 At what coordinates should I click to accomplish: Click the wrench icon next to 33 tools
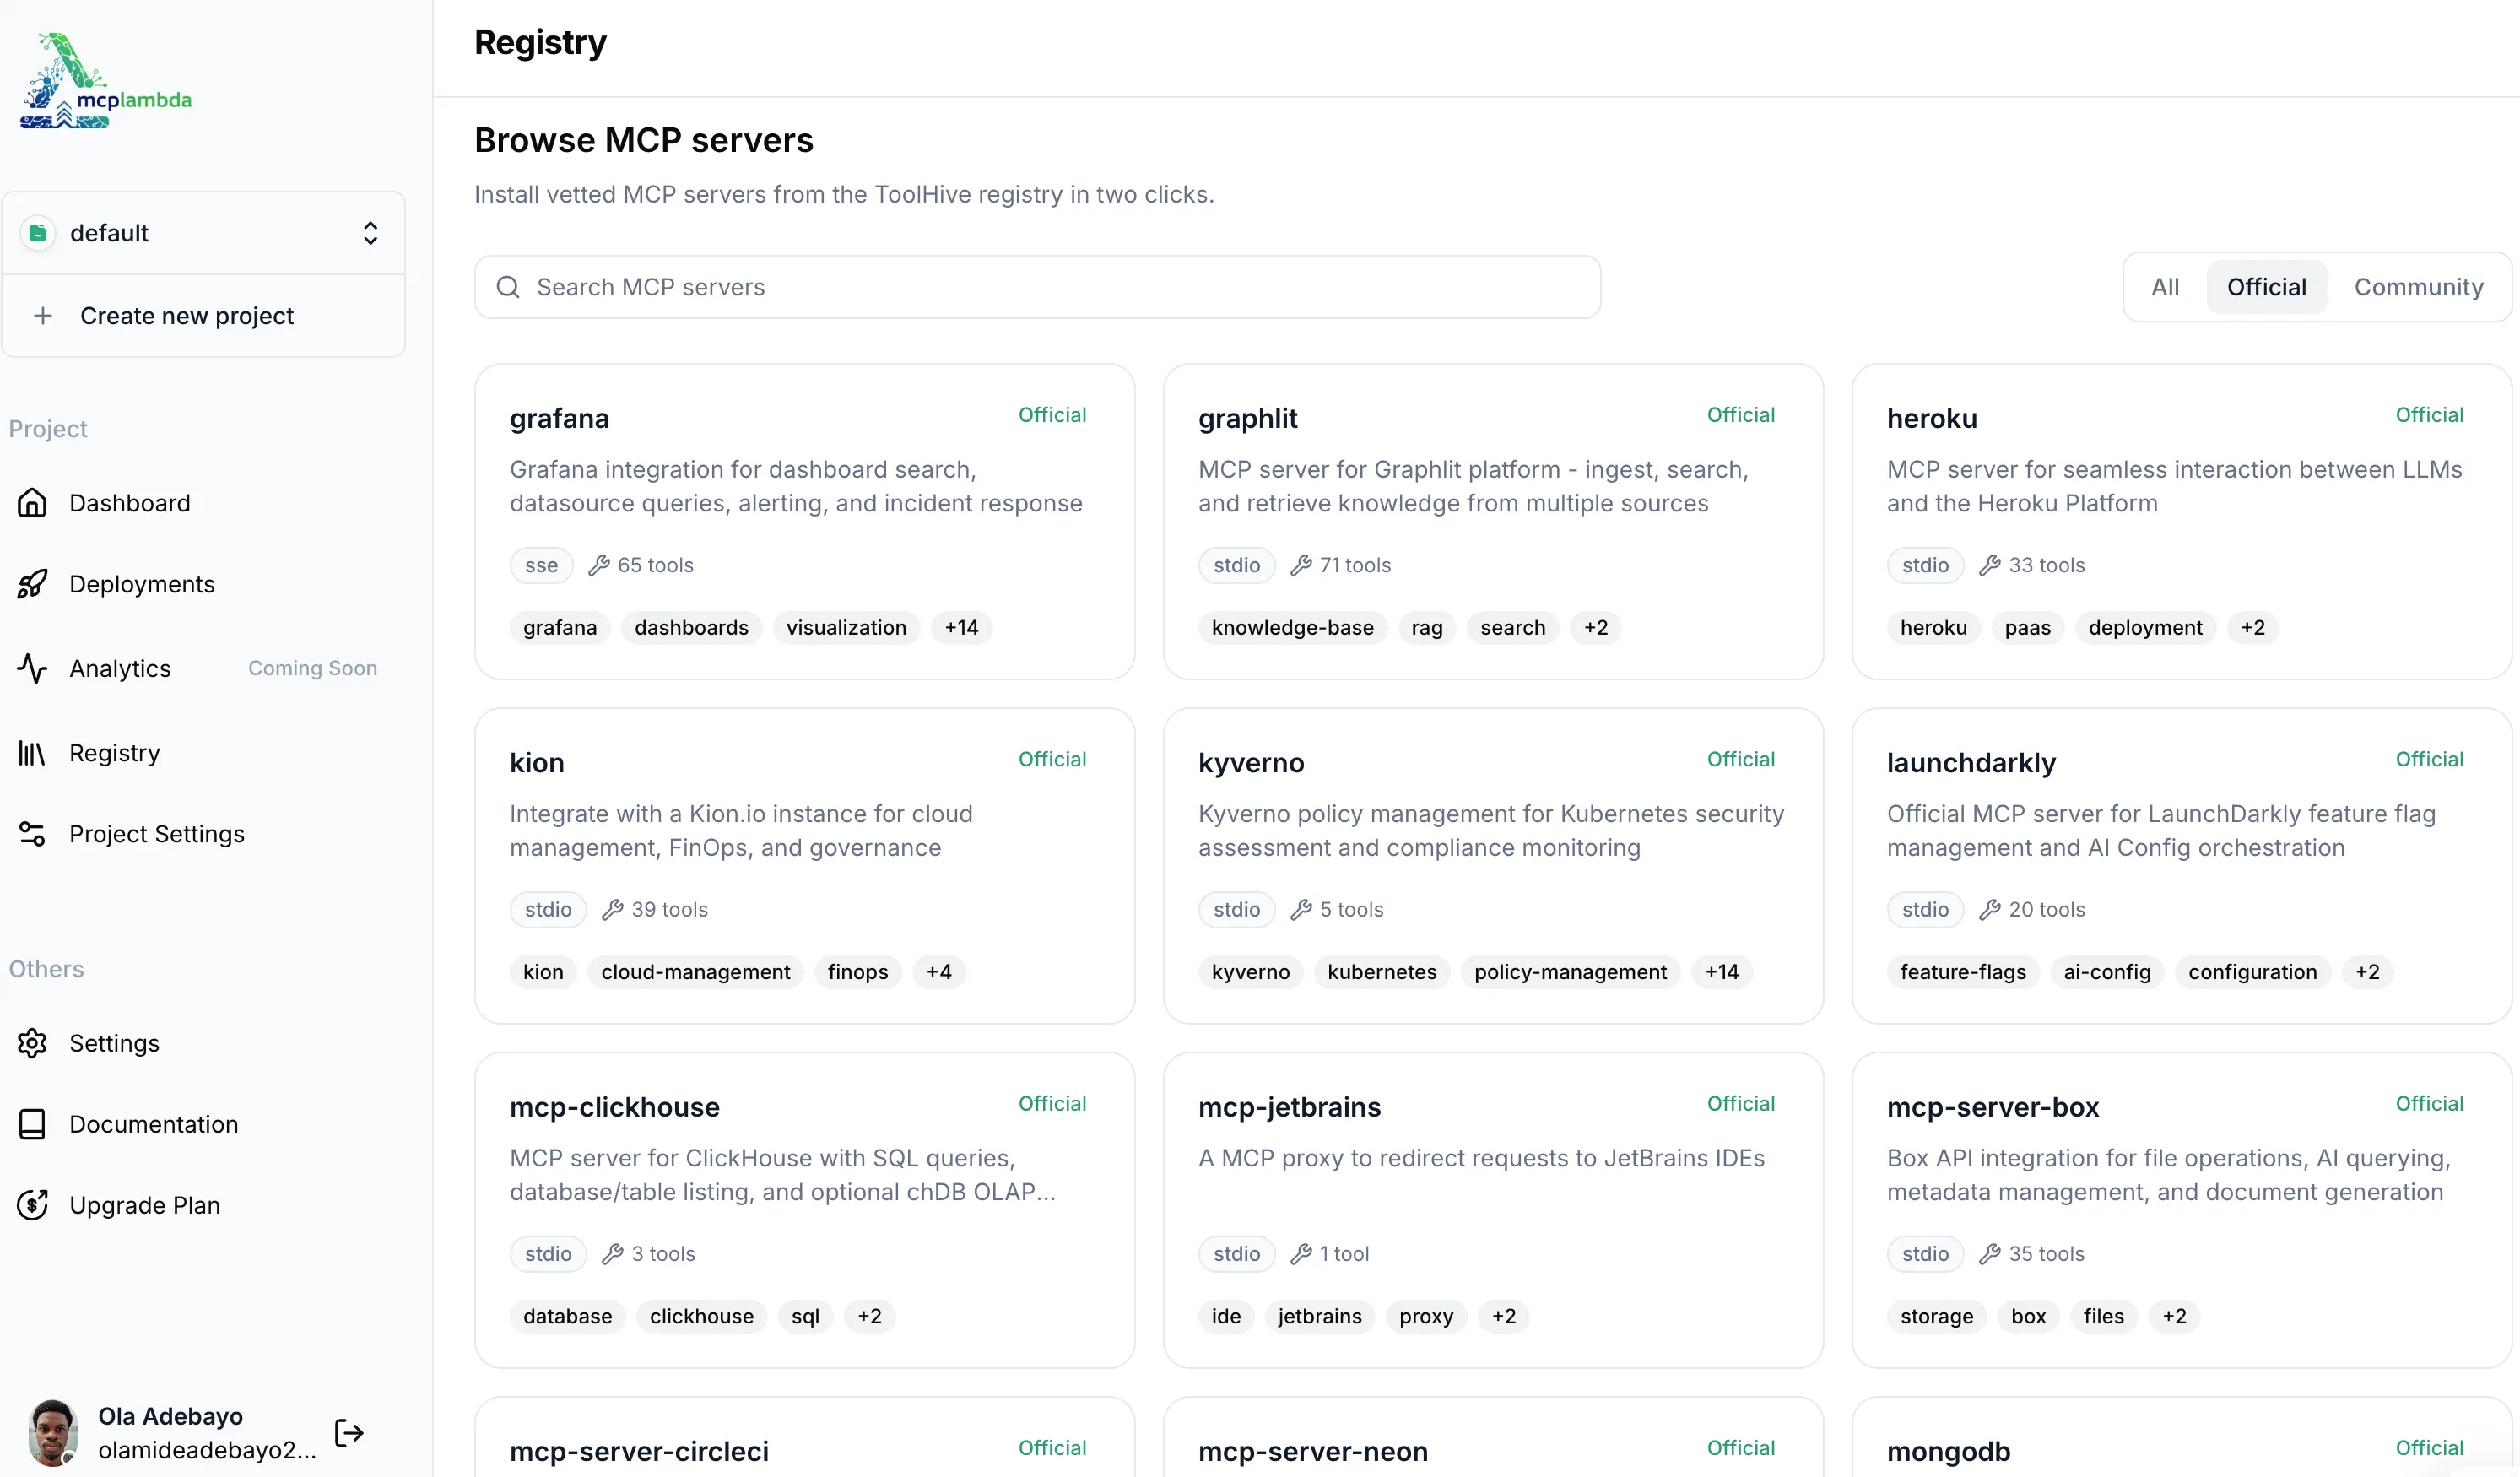(x=1990, y=565)
